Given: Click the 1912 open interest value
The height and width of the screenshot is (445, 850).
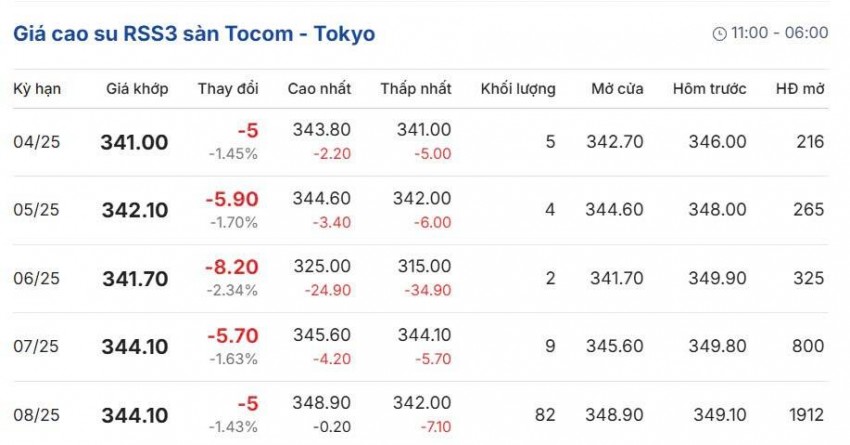Looking at the screenshot, I should click(x=804, y=414).
